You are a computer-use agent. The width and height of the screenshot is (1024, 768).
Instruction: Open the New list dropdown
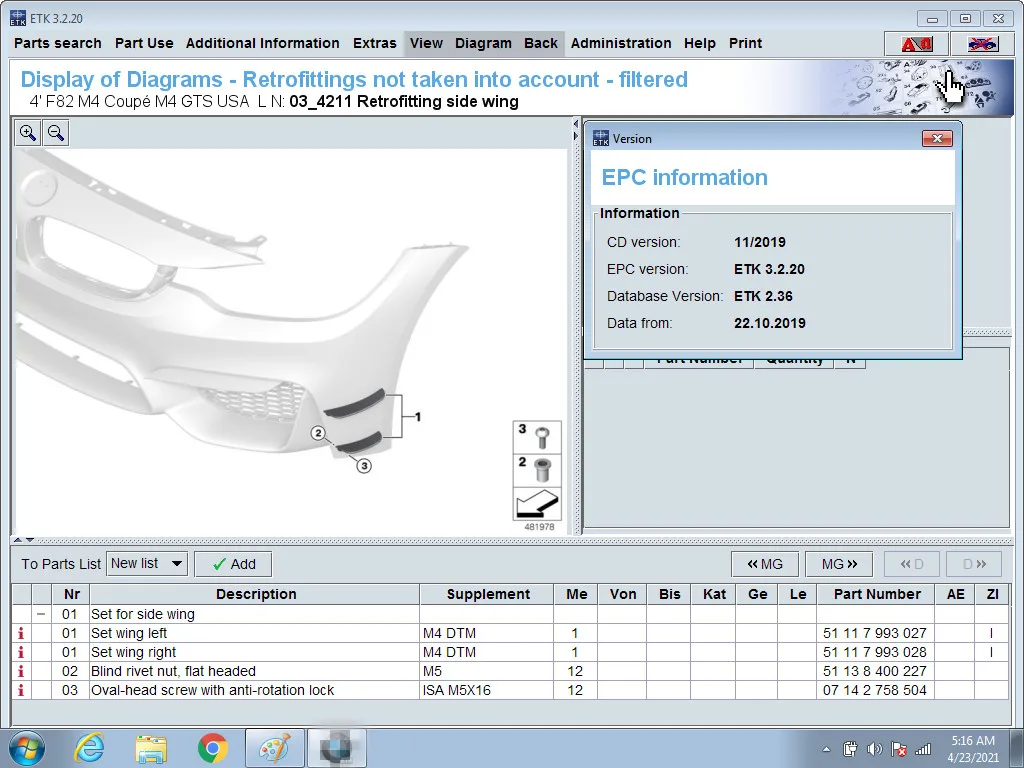pos(147,564)
